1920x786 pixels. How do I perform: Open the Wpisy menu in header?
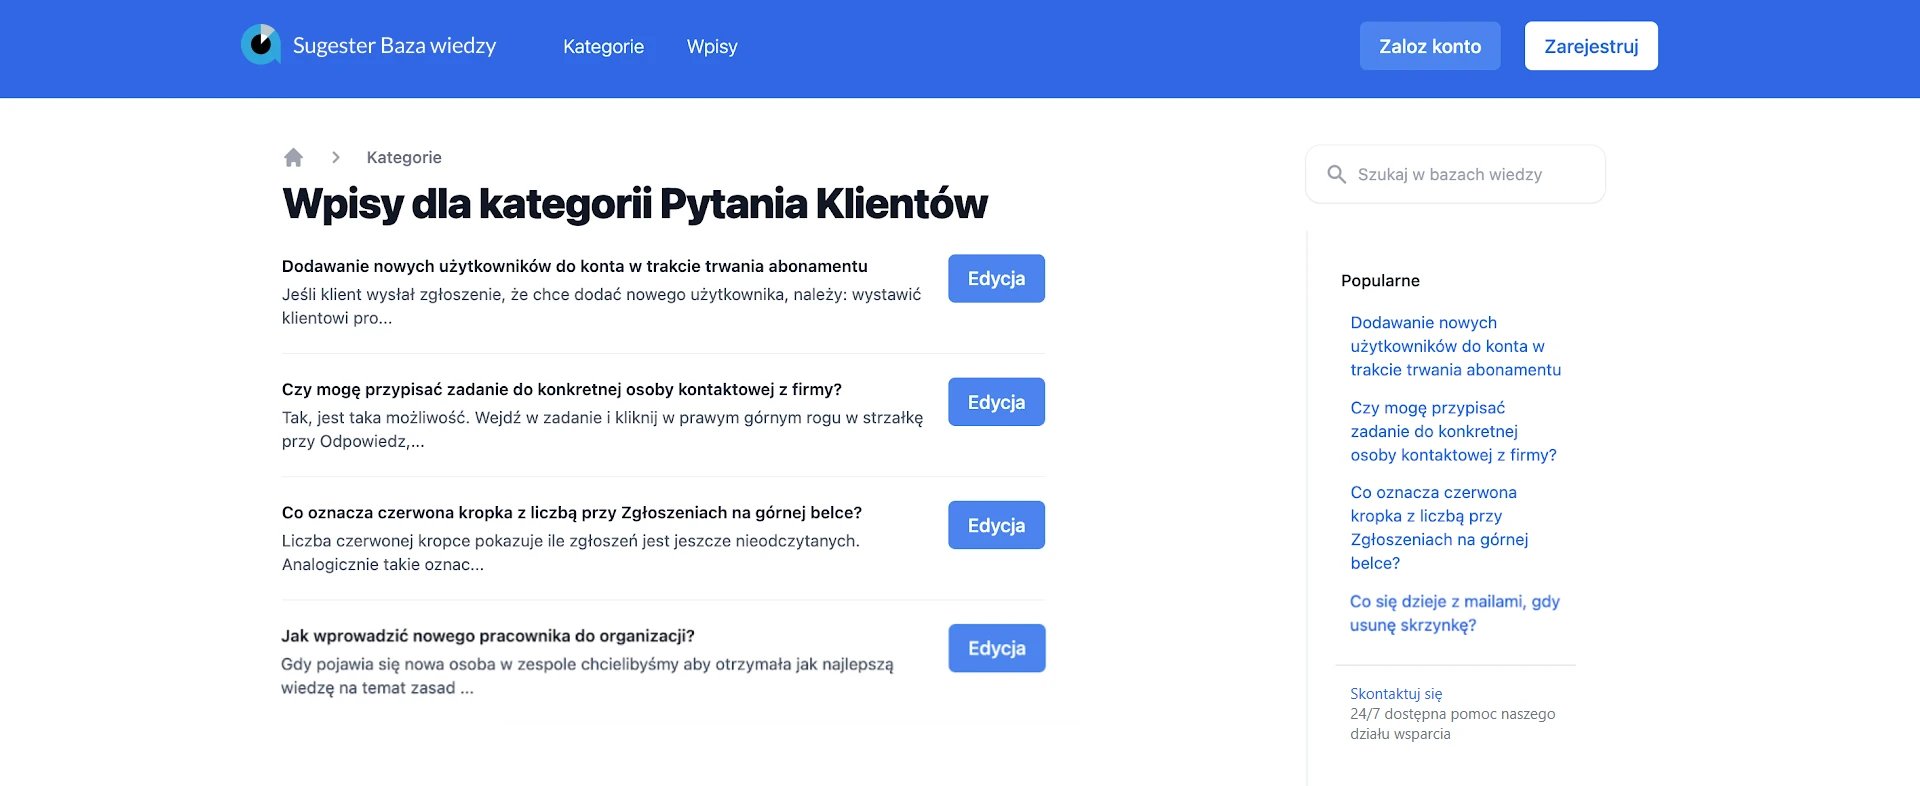[x=712, y=46]
